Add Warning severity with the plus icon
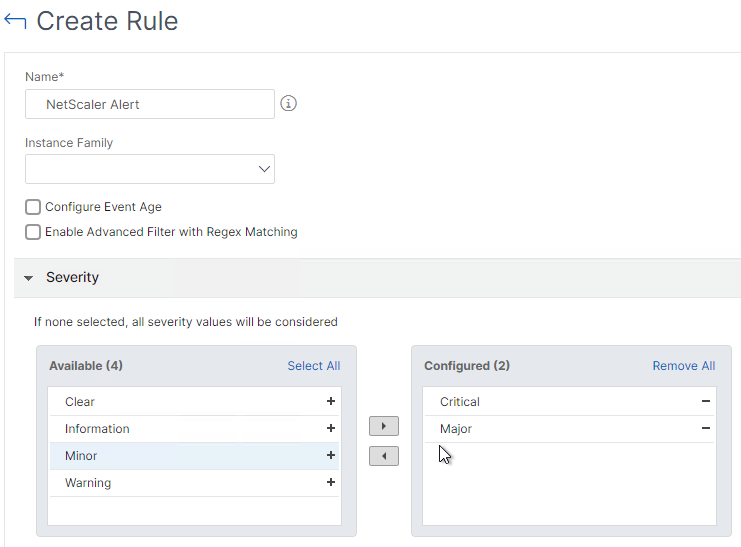The width and height of the screenshot is (741, 547). pyautogui.click(x=331, y=482)
